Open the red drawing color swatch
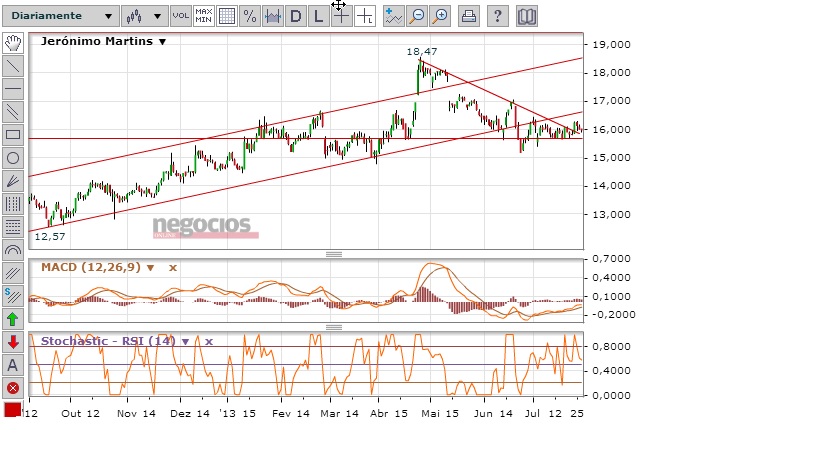This screenshot has height=460, width=819. [x=13, y=409]
